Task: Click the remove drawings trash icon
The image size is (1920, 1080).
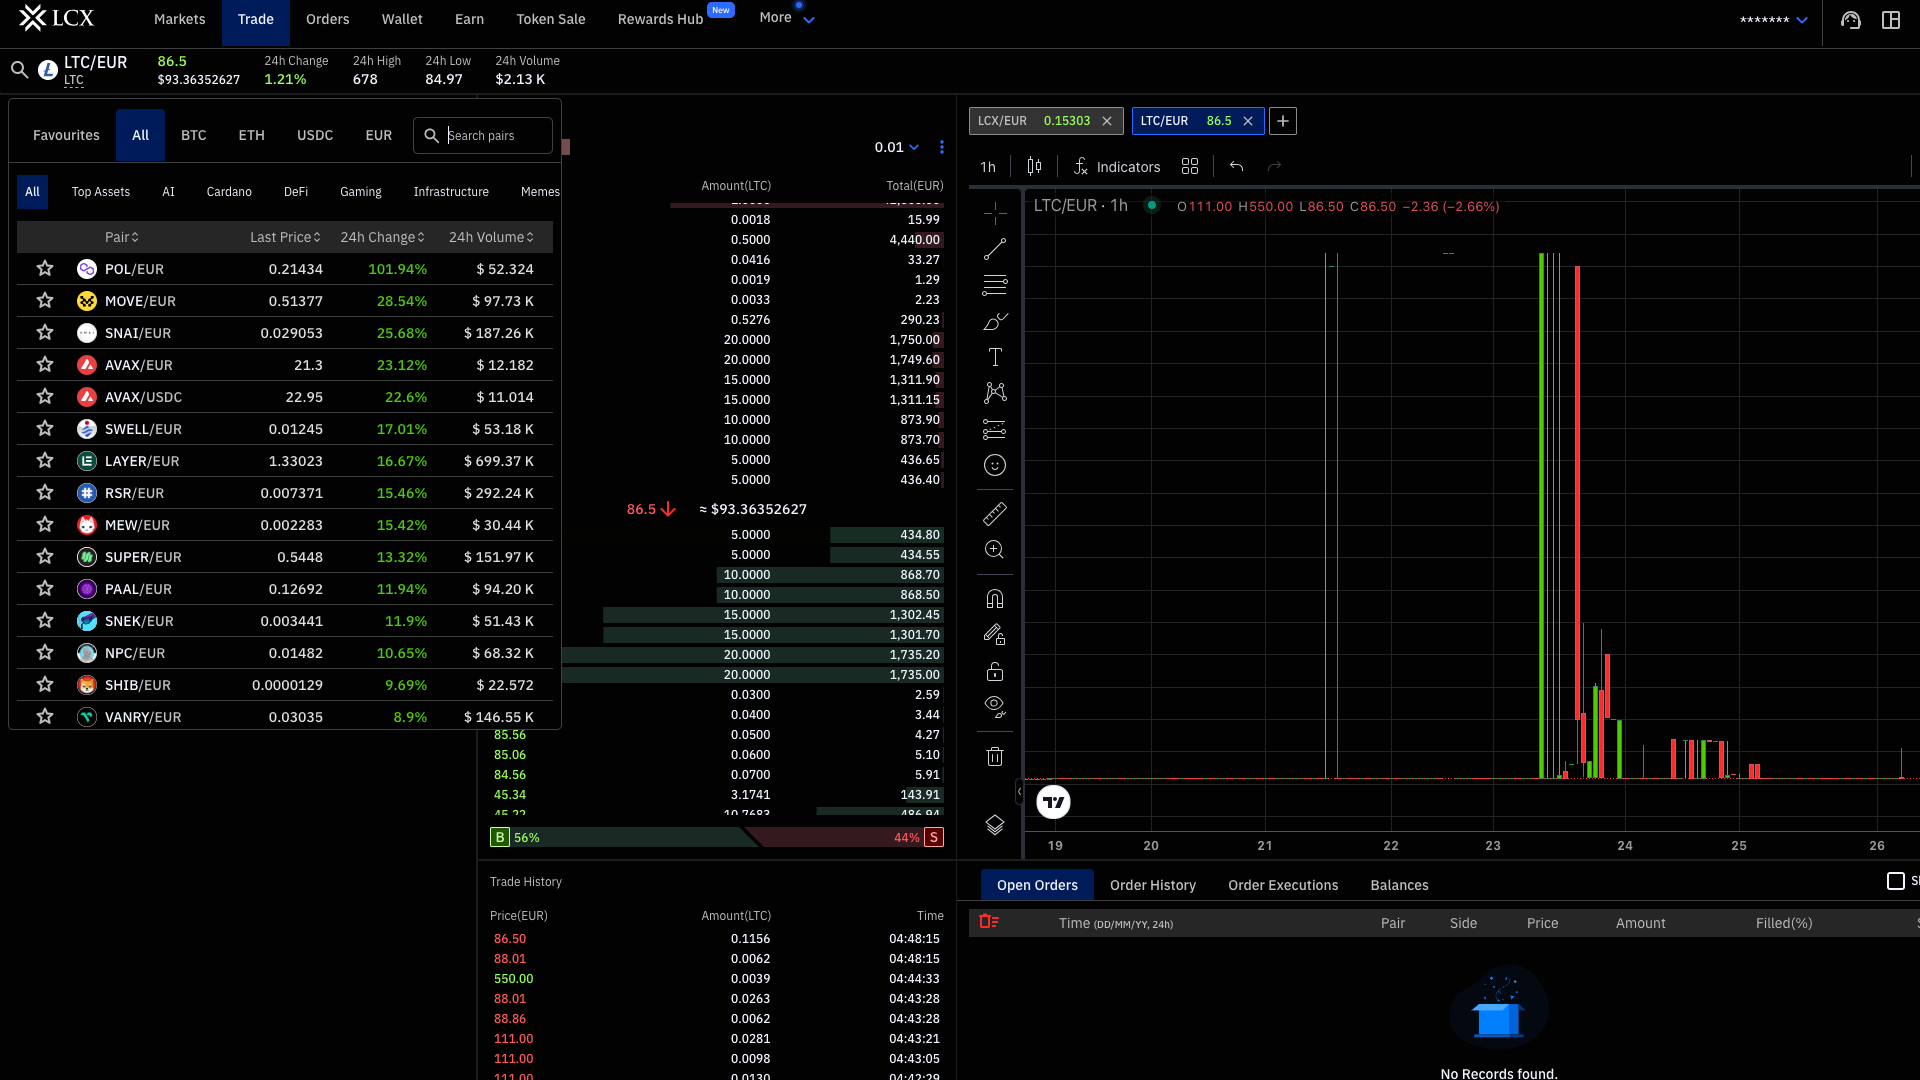Action: [x=995, y=757]
